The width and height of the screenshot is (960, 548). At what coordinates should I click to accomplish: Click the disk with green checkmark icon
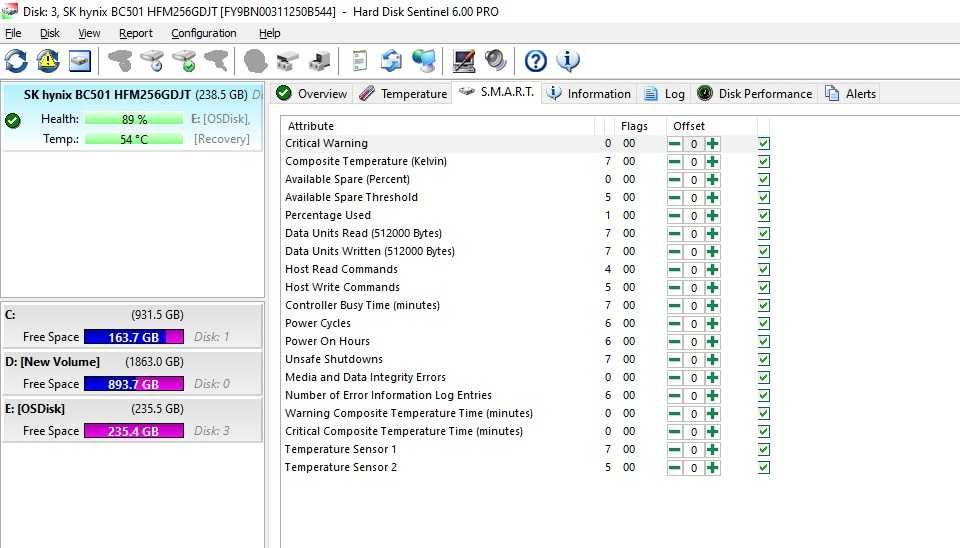pyautogui.click(x=184, y=61)
